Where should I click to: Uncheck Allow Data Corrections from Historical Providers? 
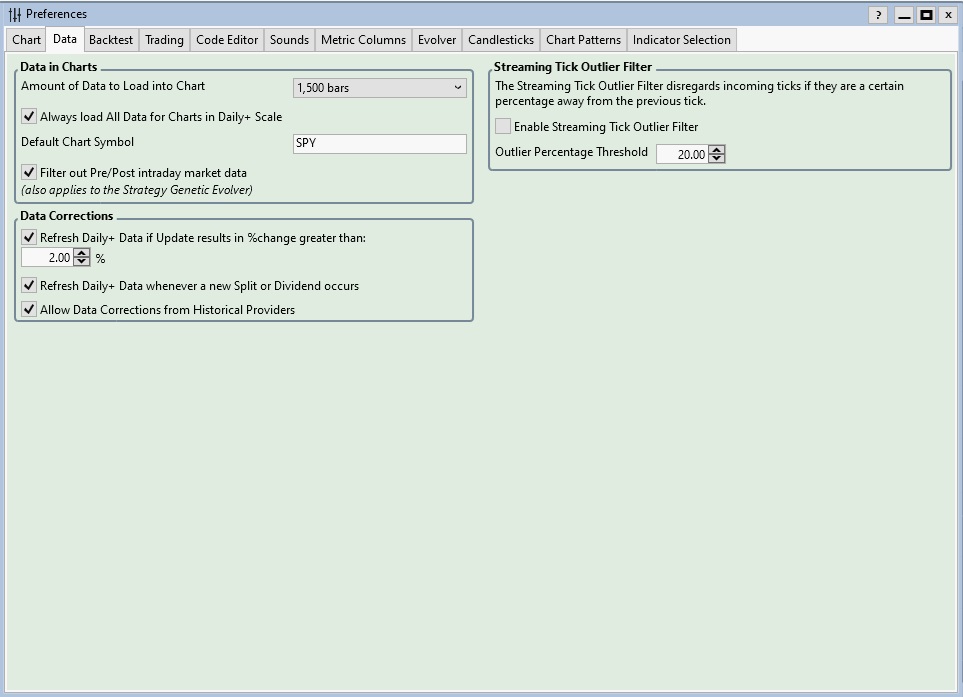(x=29, y=310)
